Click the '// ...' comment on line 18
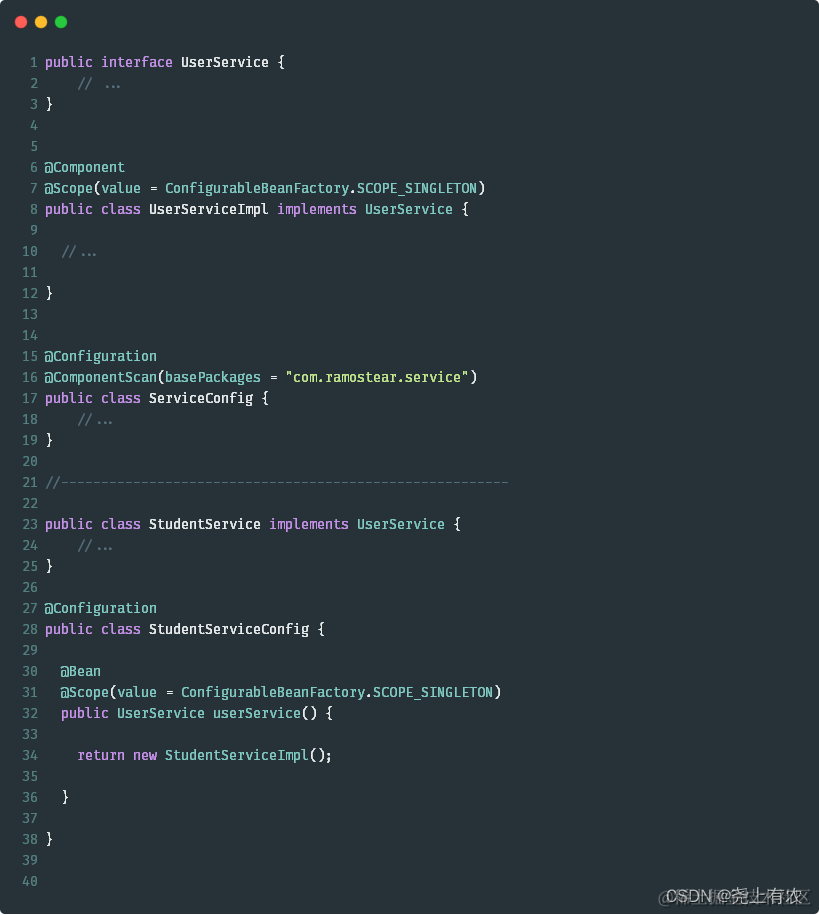819x915 pixels. coord(95,420)
